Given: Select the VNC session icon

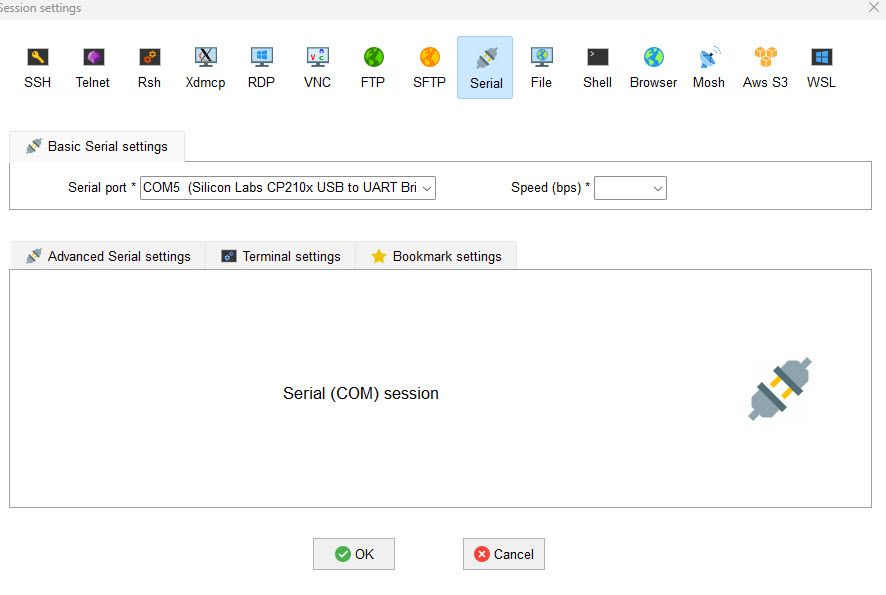Looking at the screenshot, I should 317,67.
